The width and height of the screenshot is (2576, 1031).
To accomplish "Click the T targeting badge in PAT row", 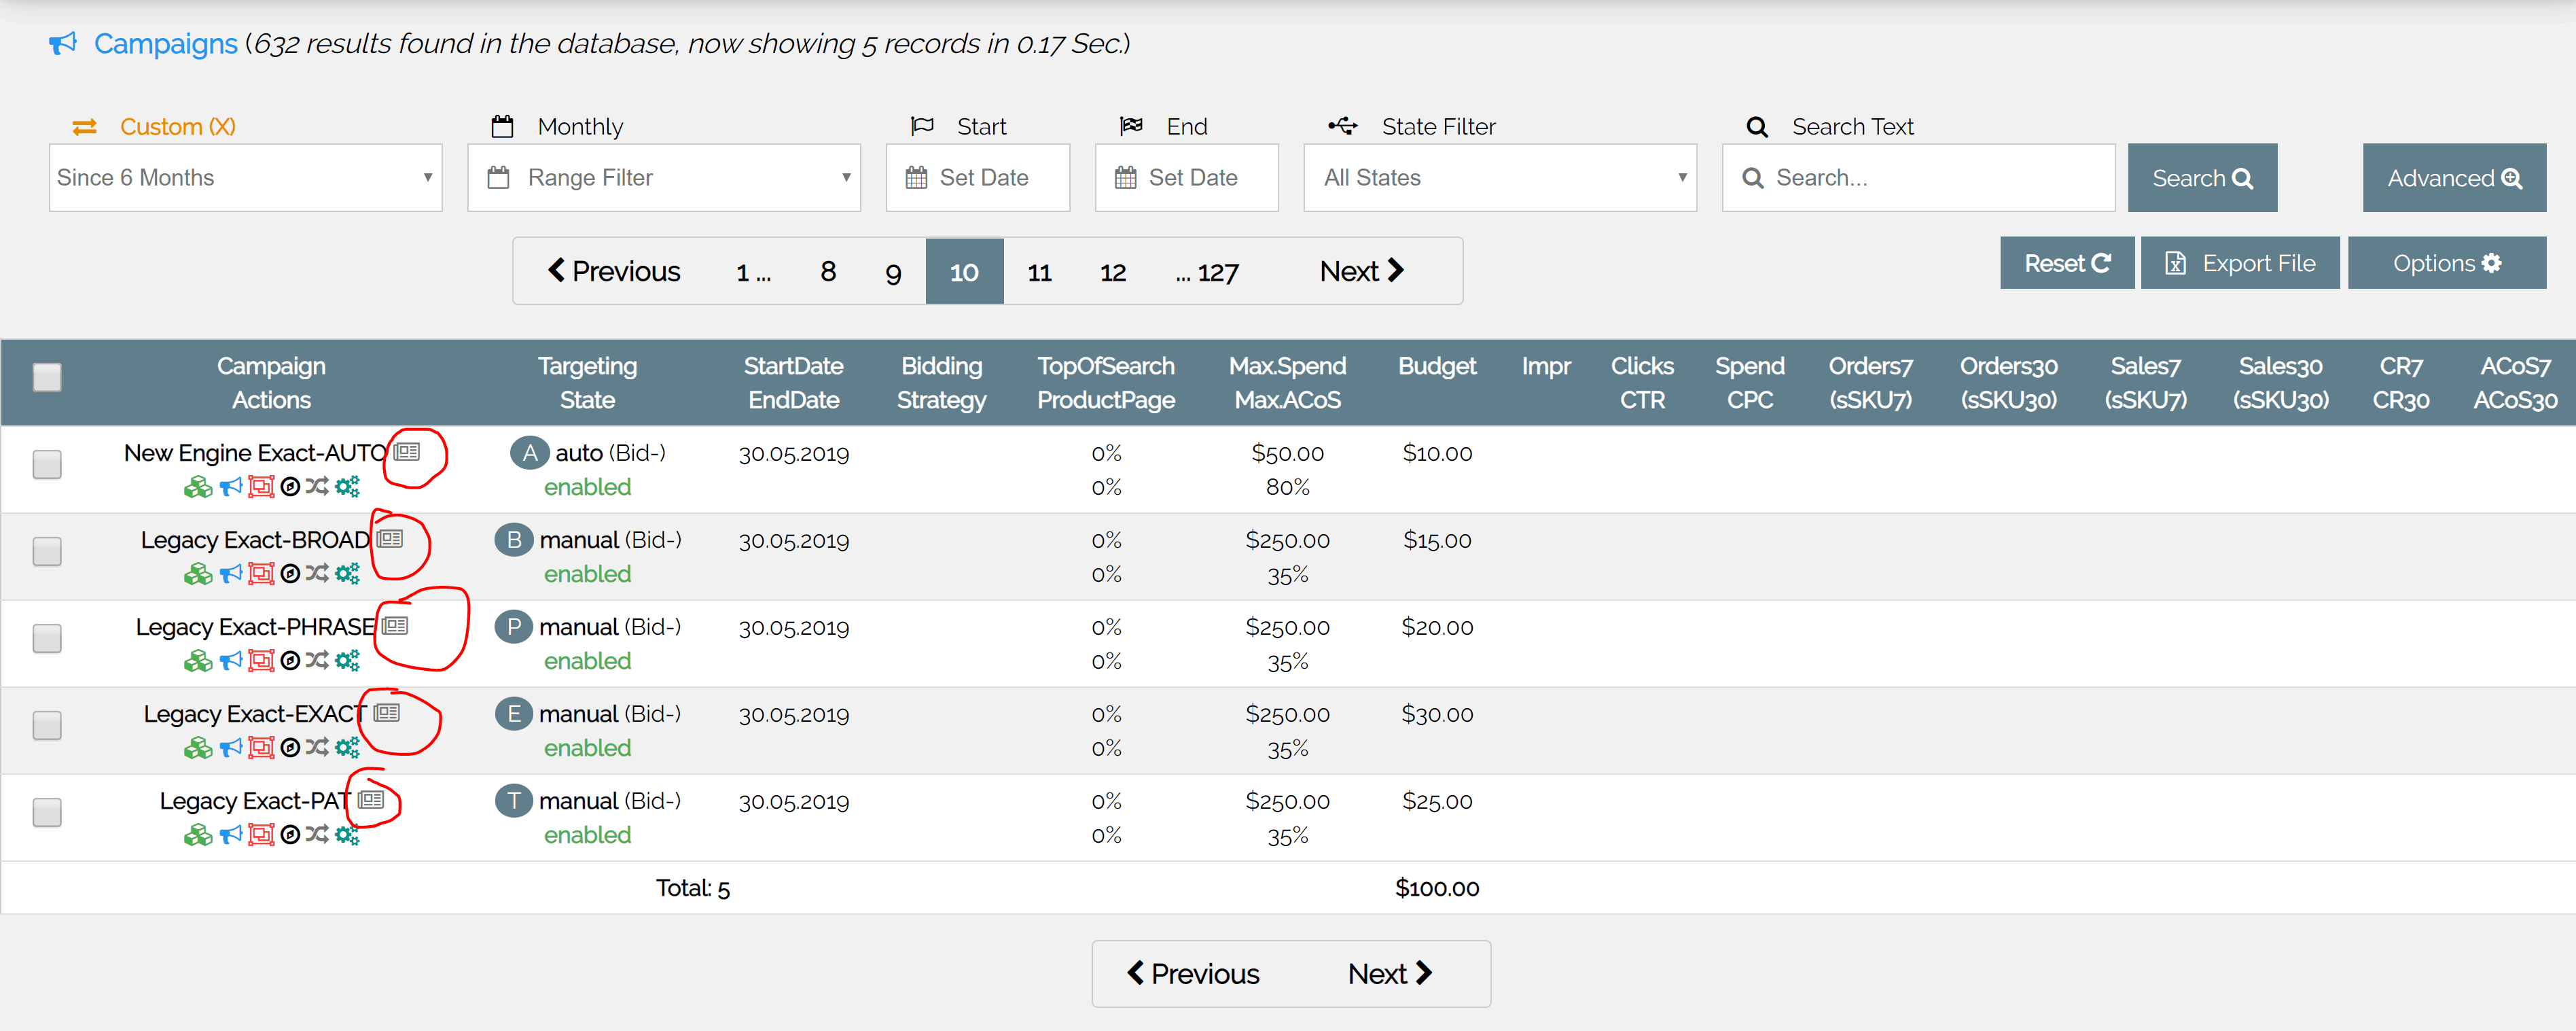I will pyautogui.click(x=514, y=801).
